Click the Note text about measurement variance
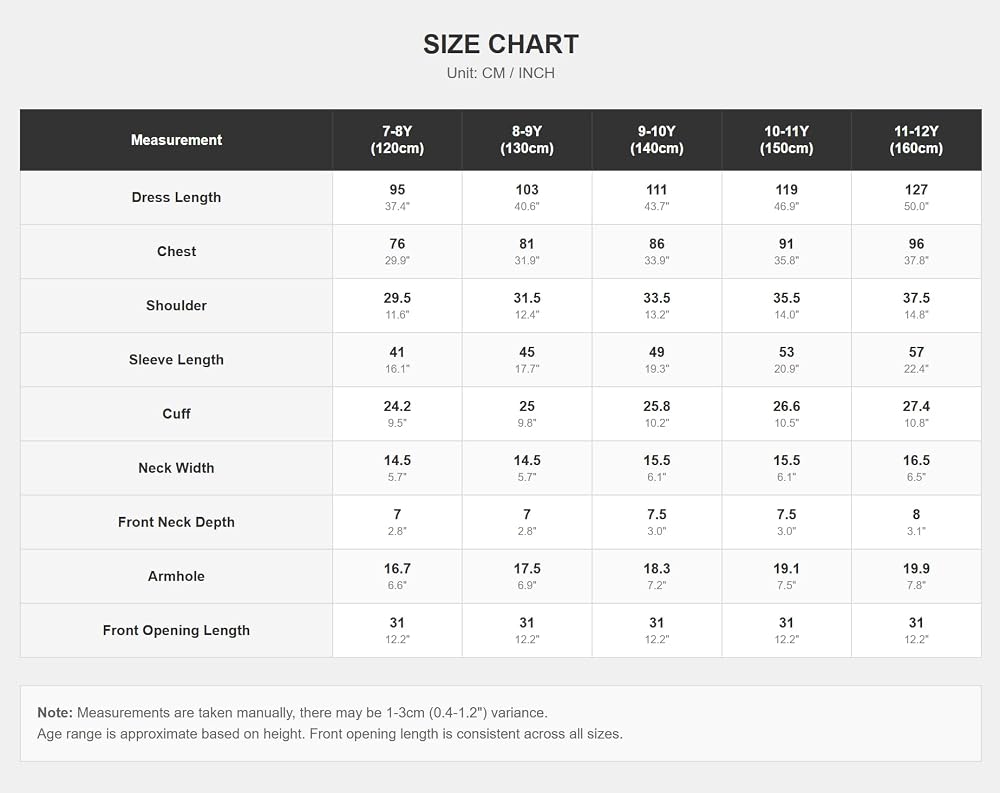The image size is (1000, 793). (292, 713)
